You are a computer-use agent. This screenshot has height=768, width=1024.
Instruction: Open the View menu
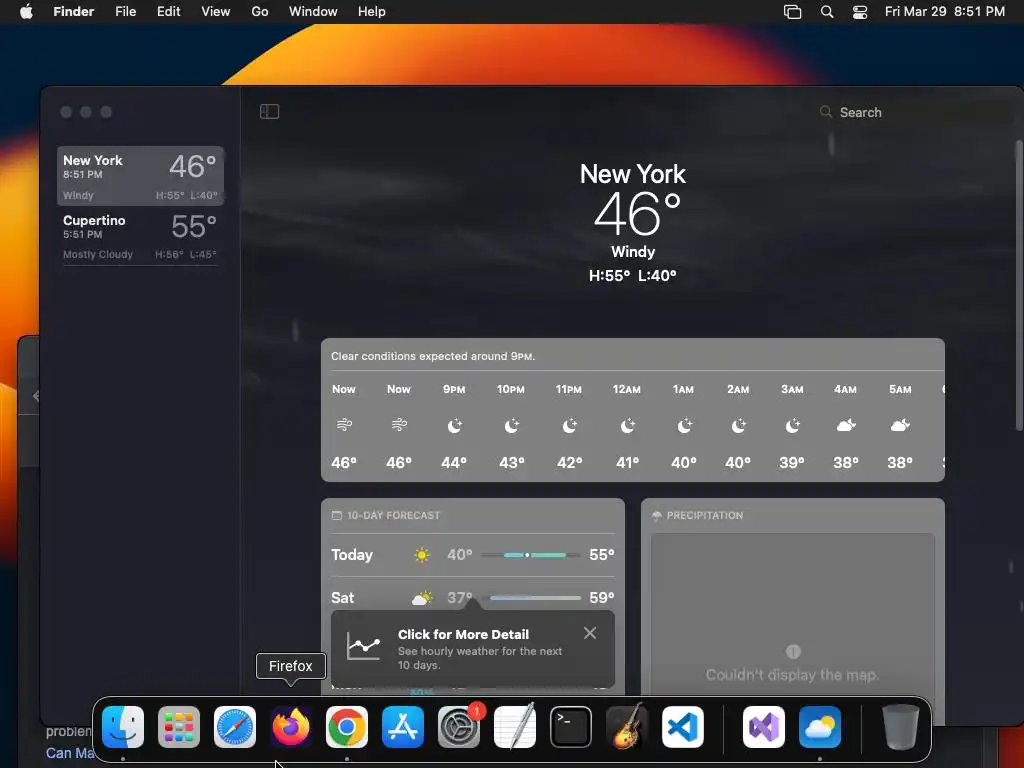click(216, 12)
